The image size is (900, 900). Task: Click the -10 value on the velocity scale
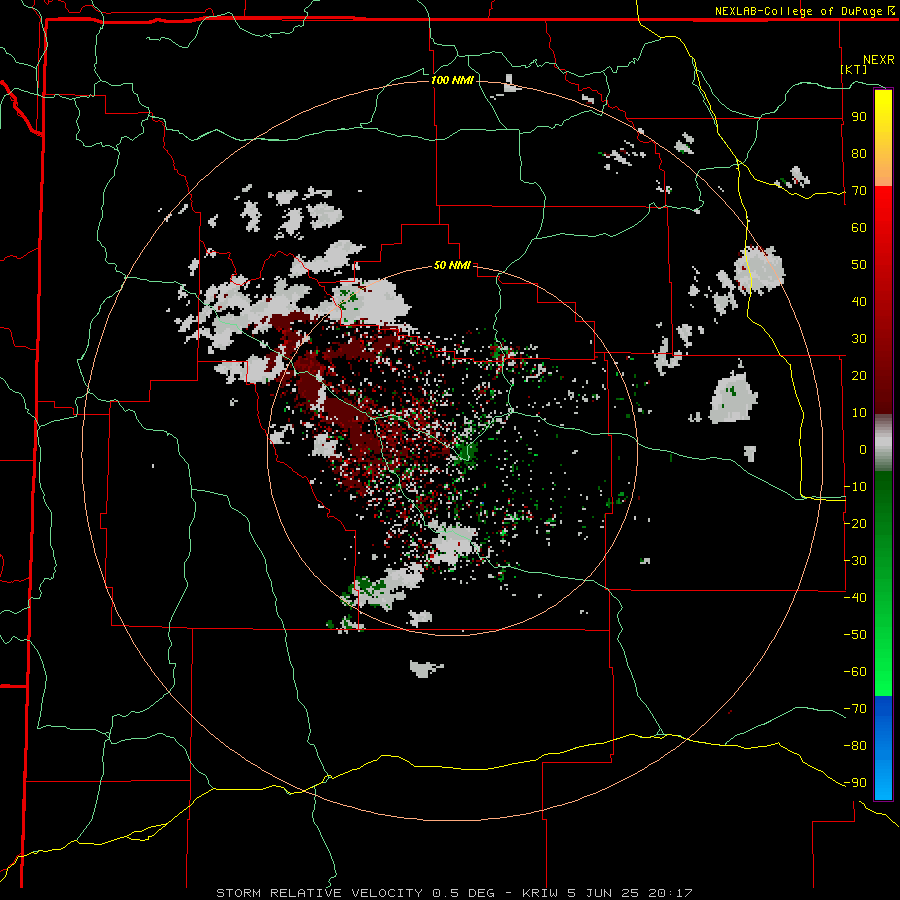point(855,487)
